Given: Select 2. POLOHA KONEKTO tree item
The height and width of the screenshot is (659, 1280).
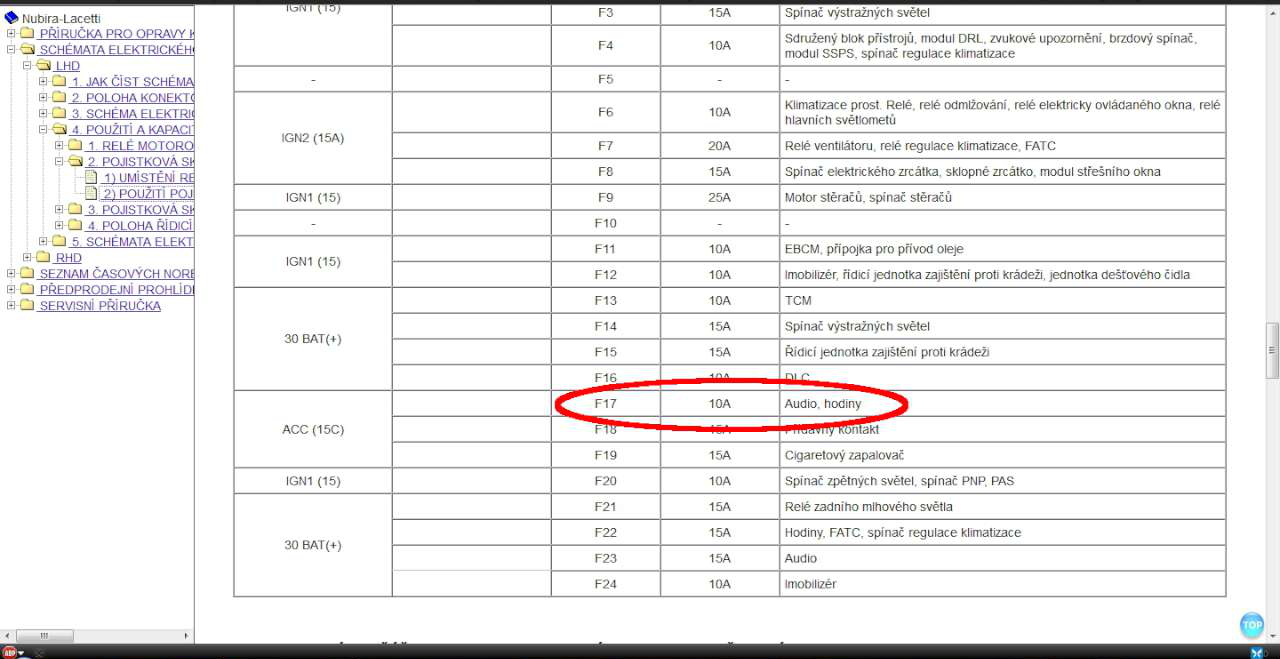Looking at the screenshot, I should coord(132,98).
